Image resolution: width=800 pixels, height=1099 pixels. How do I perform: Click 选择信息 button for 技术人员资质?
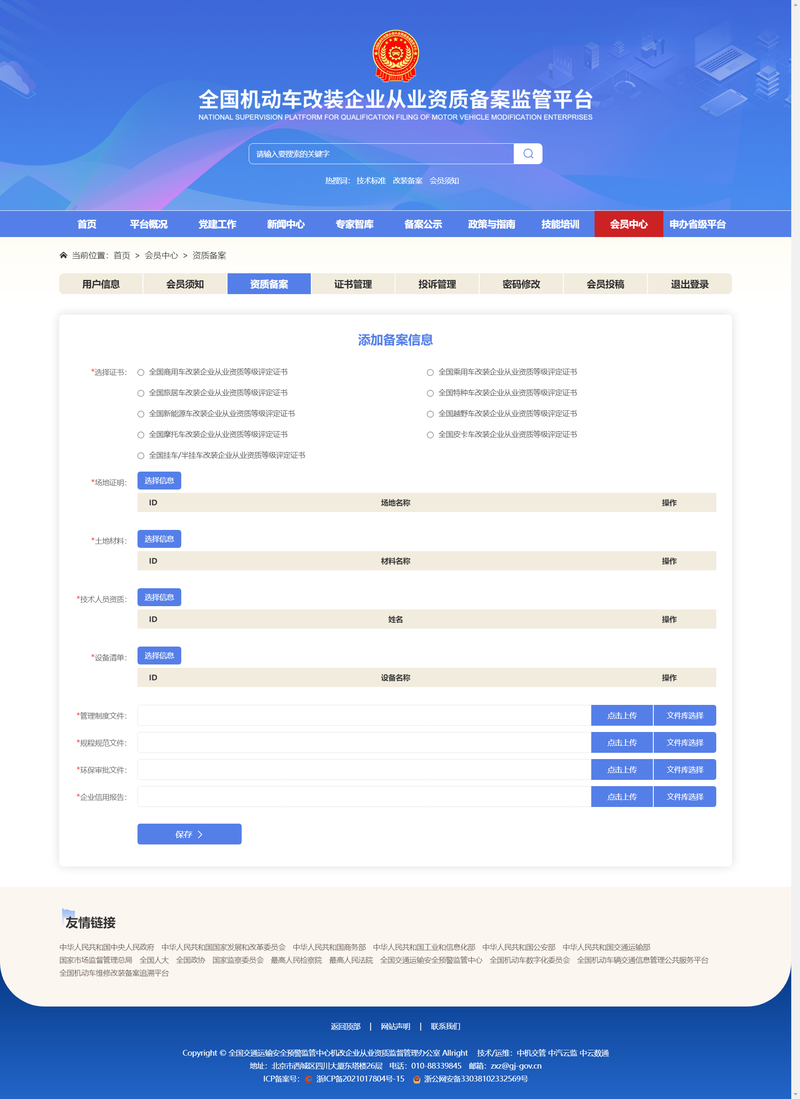point(159,597)
